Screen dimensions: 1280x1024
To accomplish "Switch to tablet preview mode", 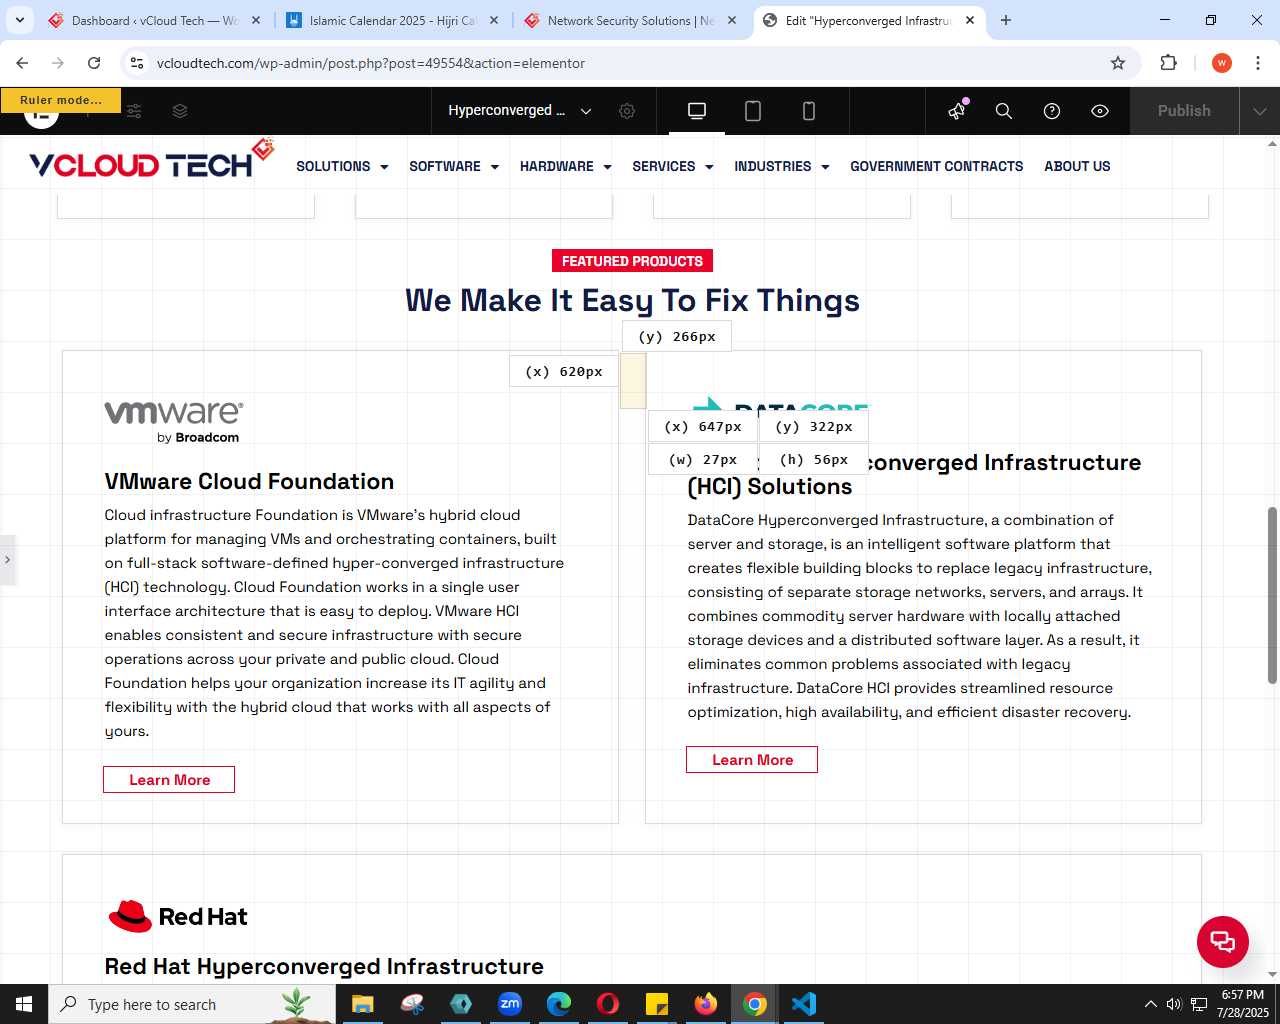I will [753, 111].
